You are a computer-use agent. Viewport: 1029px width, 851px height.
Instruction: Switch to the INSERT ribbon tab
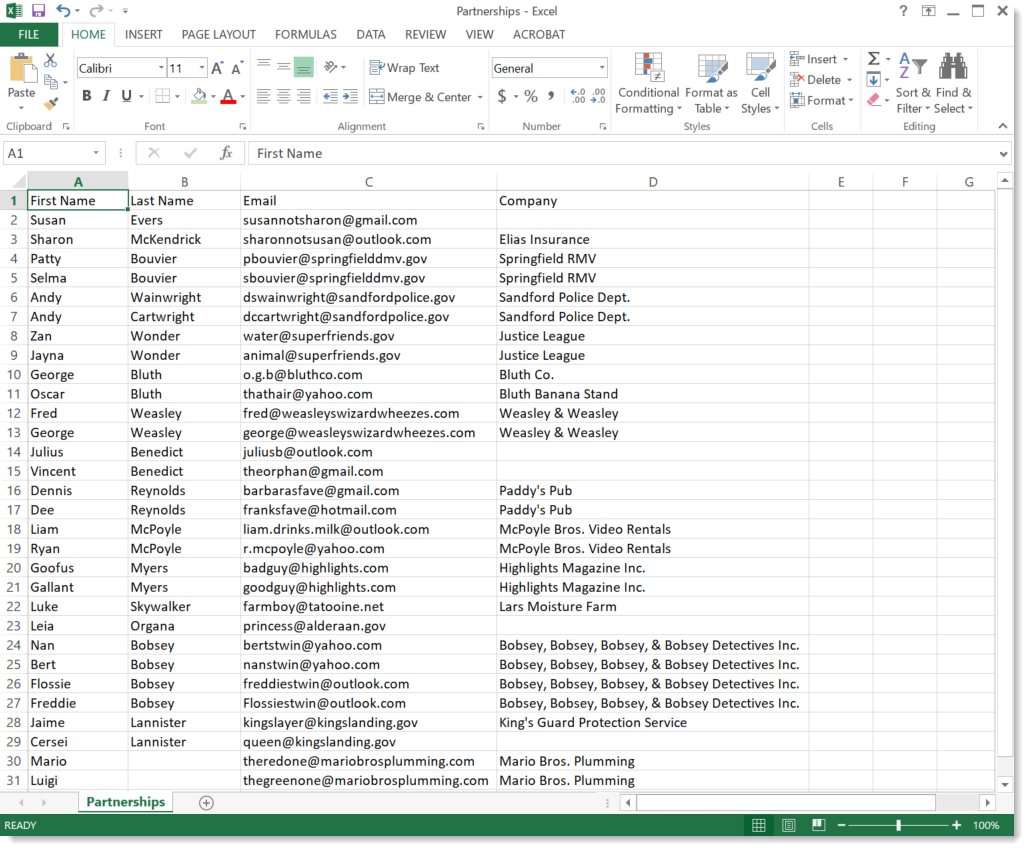143,34
